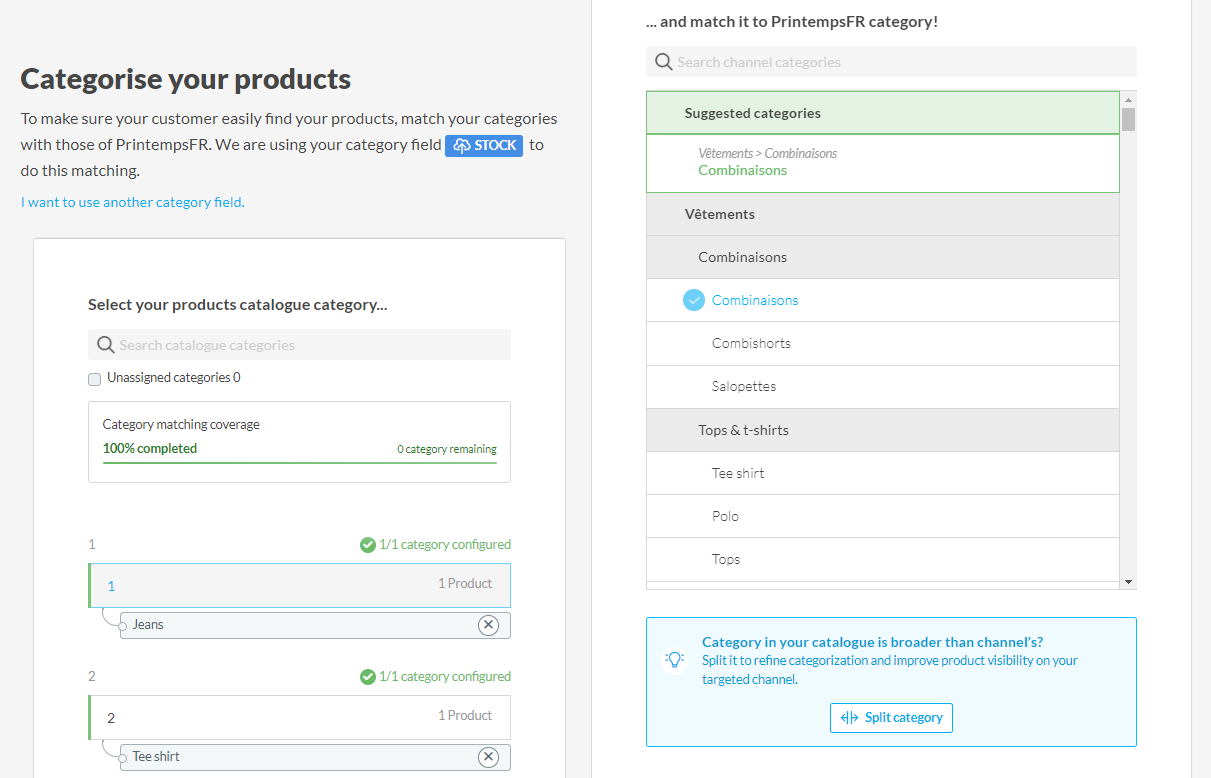Click the STOCK category field badge
The width and height of the screenshot is (1211, 778).
pos(484,145)
